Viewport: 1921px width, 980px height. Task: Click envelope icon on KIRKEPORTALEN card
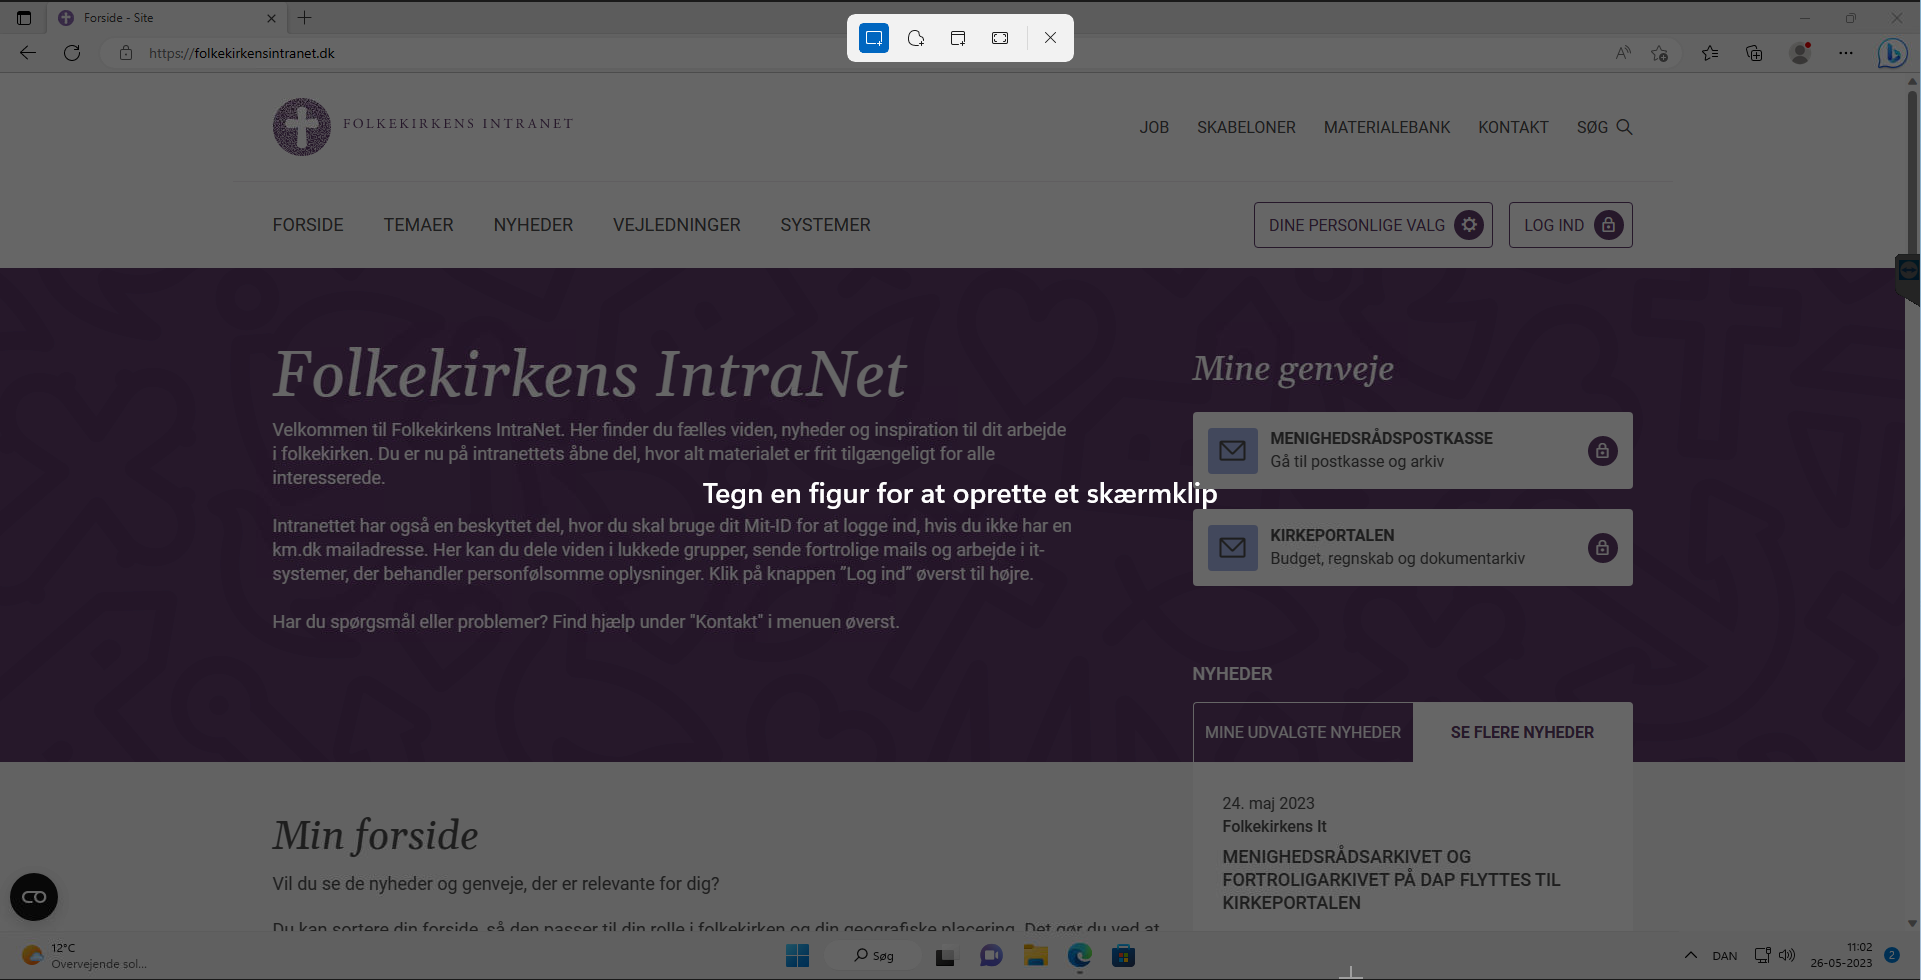1232,548
